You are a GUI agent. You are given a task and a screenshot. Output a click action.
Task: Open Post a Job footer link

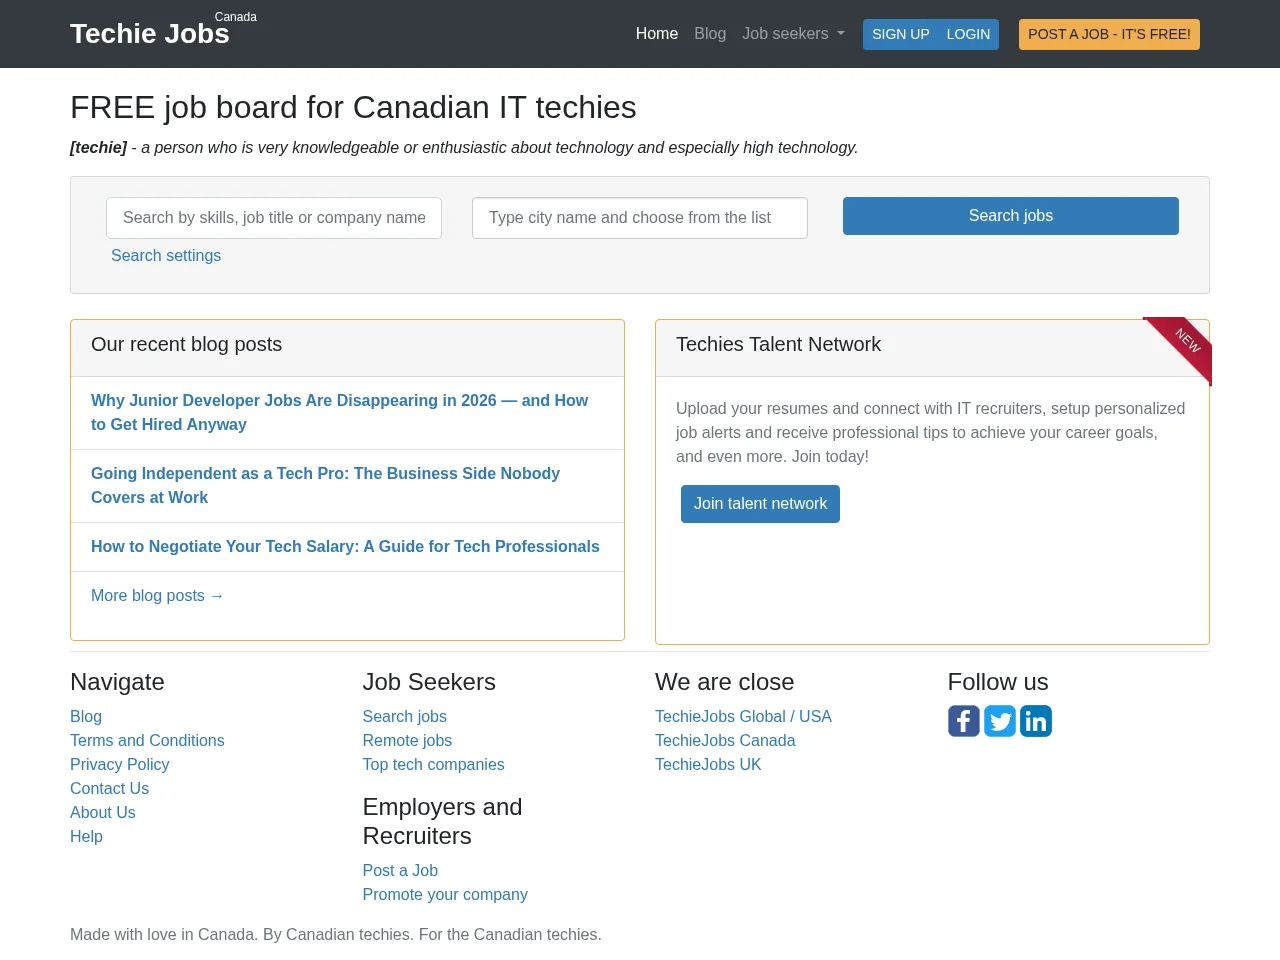point(400,871)
